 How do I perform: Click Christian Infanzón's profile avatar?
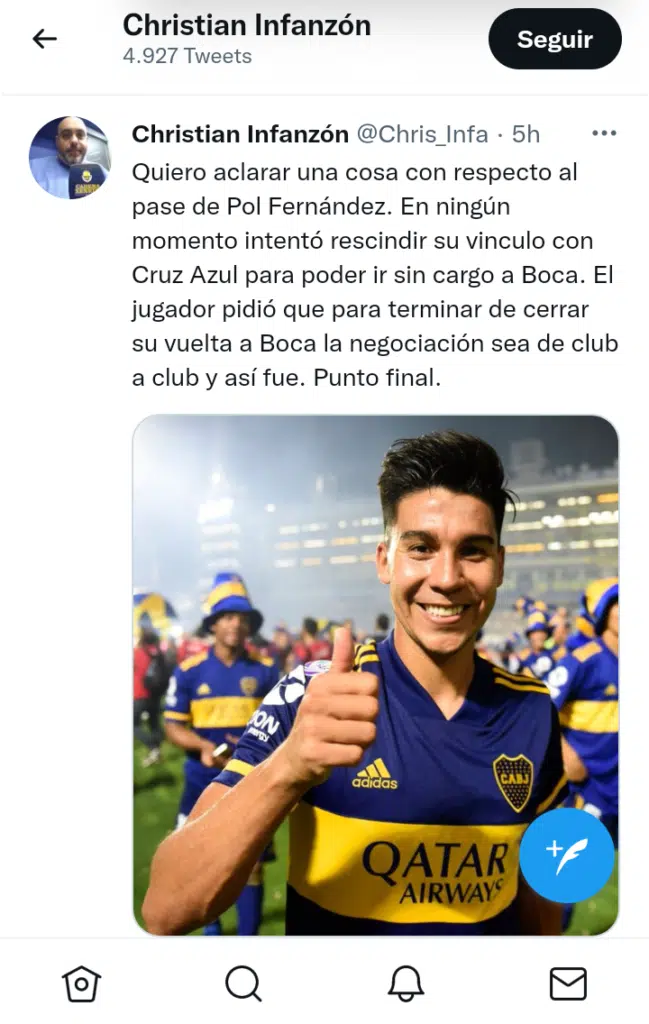pyautogui.click(x=70, y=157)
